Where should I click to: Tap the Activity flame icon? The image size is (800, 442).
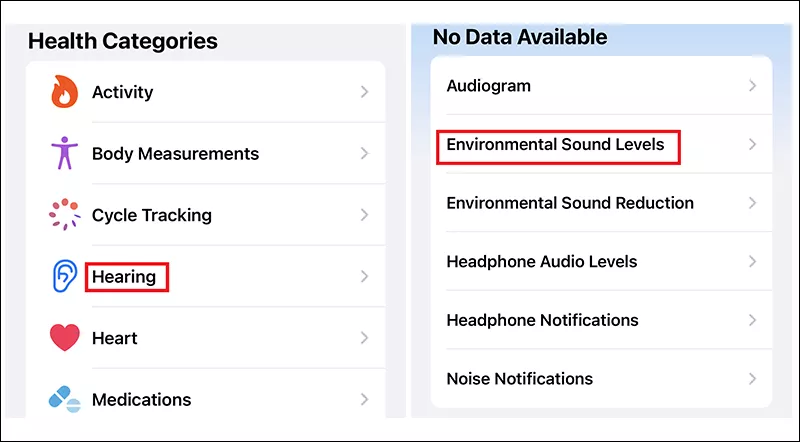(x=64, y=92)
